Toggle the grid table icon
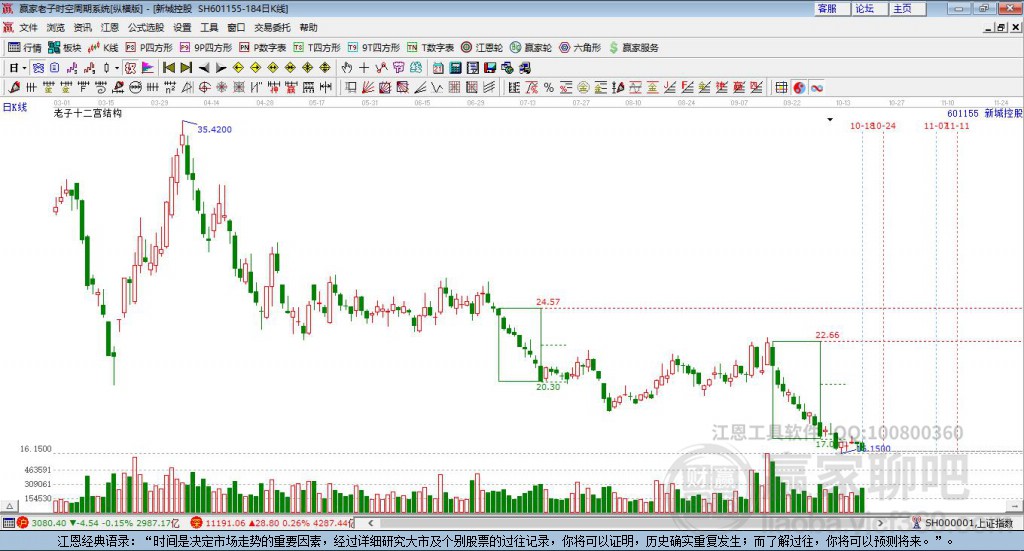1024x551 pixels. click(782, 87)
